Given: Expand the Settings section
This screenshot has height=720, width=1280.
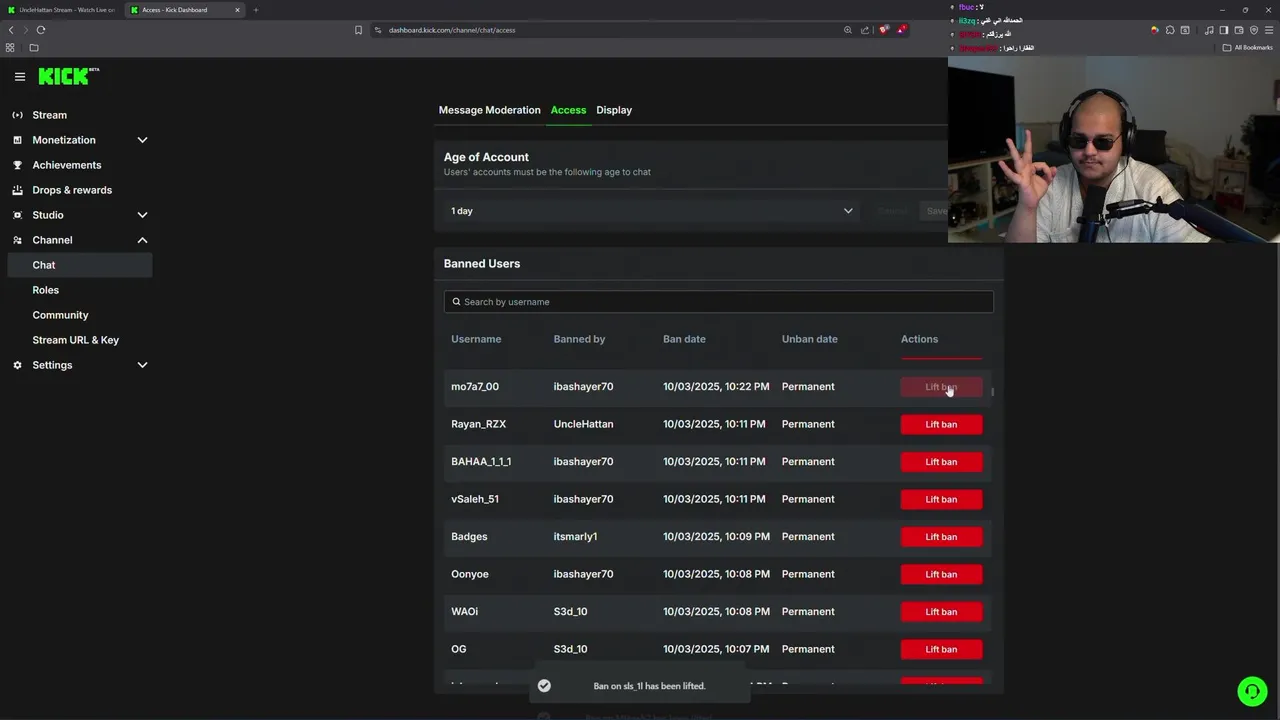Looking at the screenshot, I should pyautogui.click(x=142, y=365).
